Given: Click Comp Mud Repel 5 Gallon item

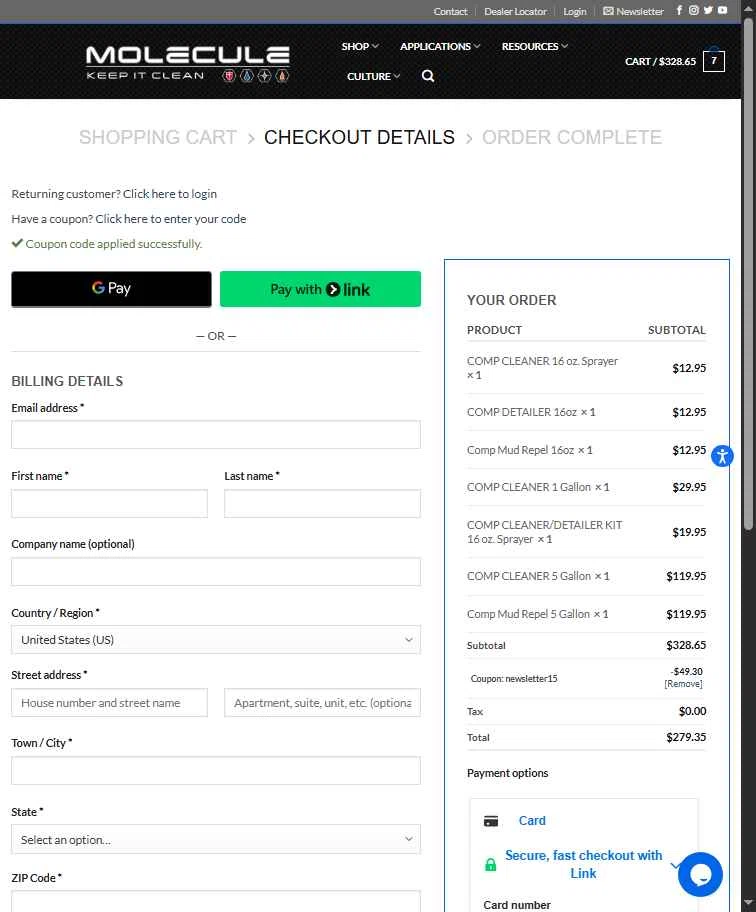Looking at the screenshot, I should tap(537, 614).
